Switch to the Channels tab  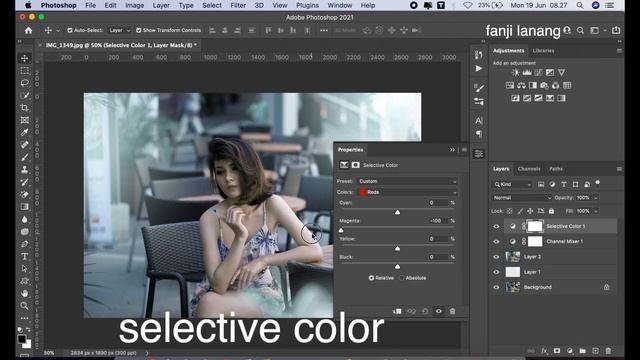tap(529, 169)
